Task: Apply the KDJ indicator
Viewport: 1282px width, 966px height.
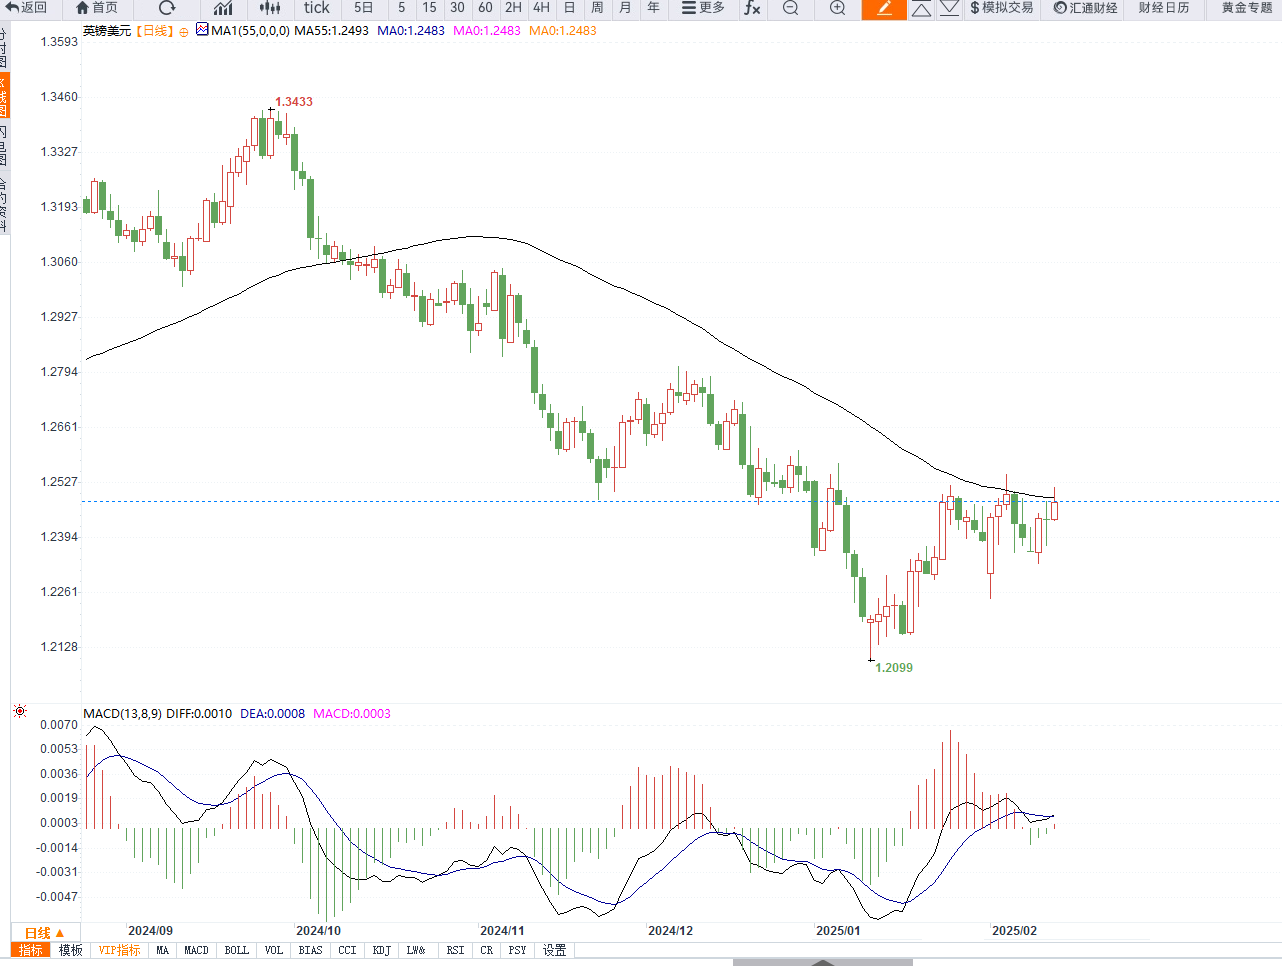Action: (x=381, y=950)
